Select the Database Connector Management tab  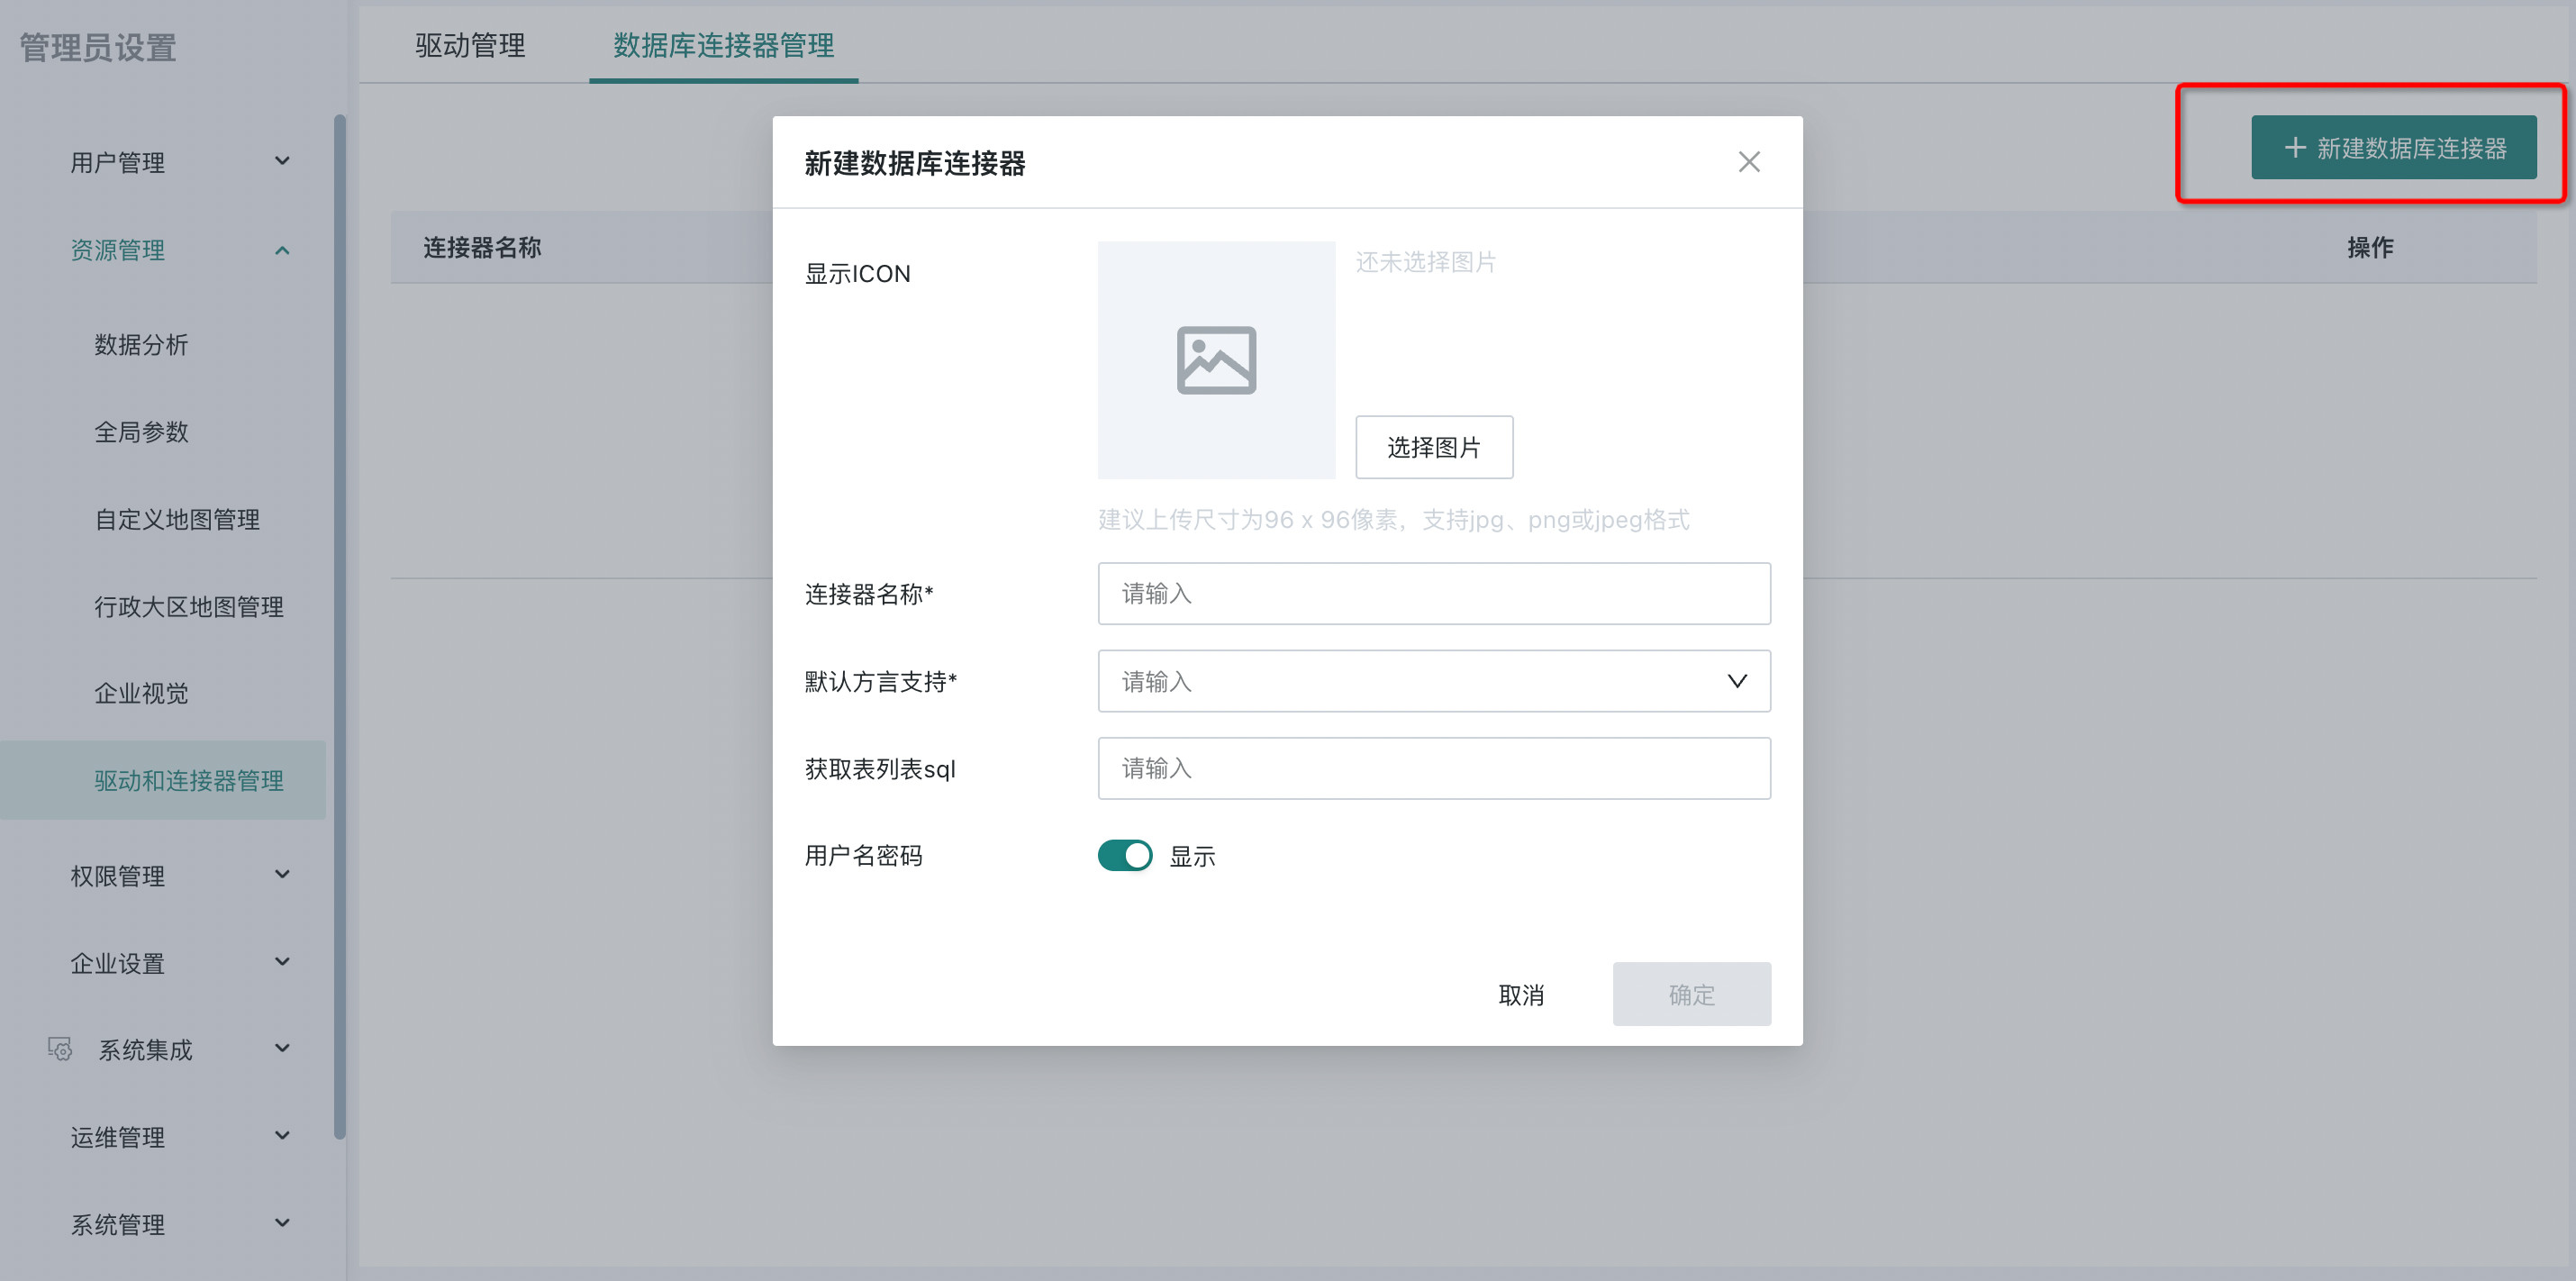pyautogui.click(x=723, y=45)
